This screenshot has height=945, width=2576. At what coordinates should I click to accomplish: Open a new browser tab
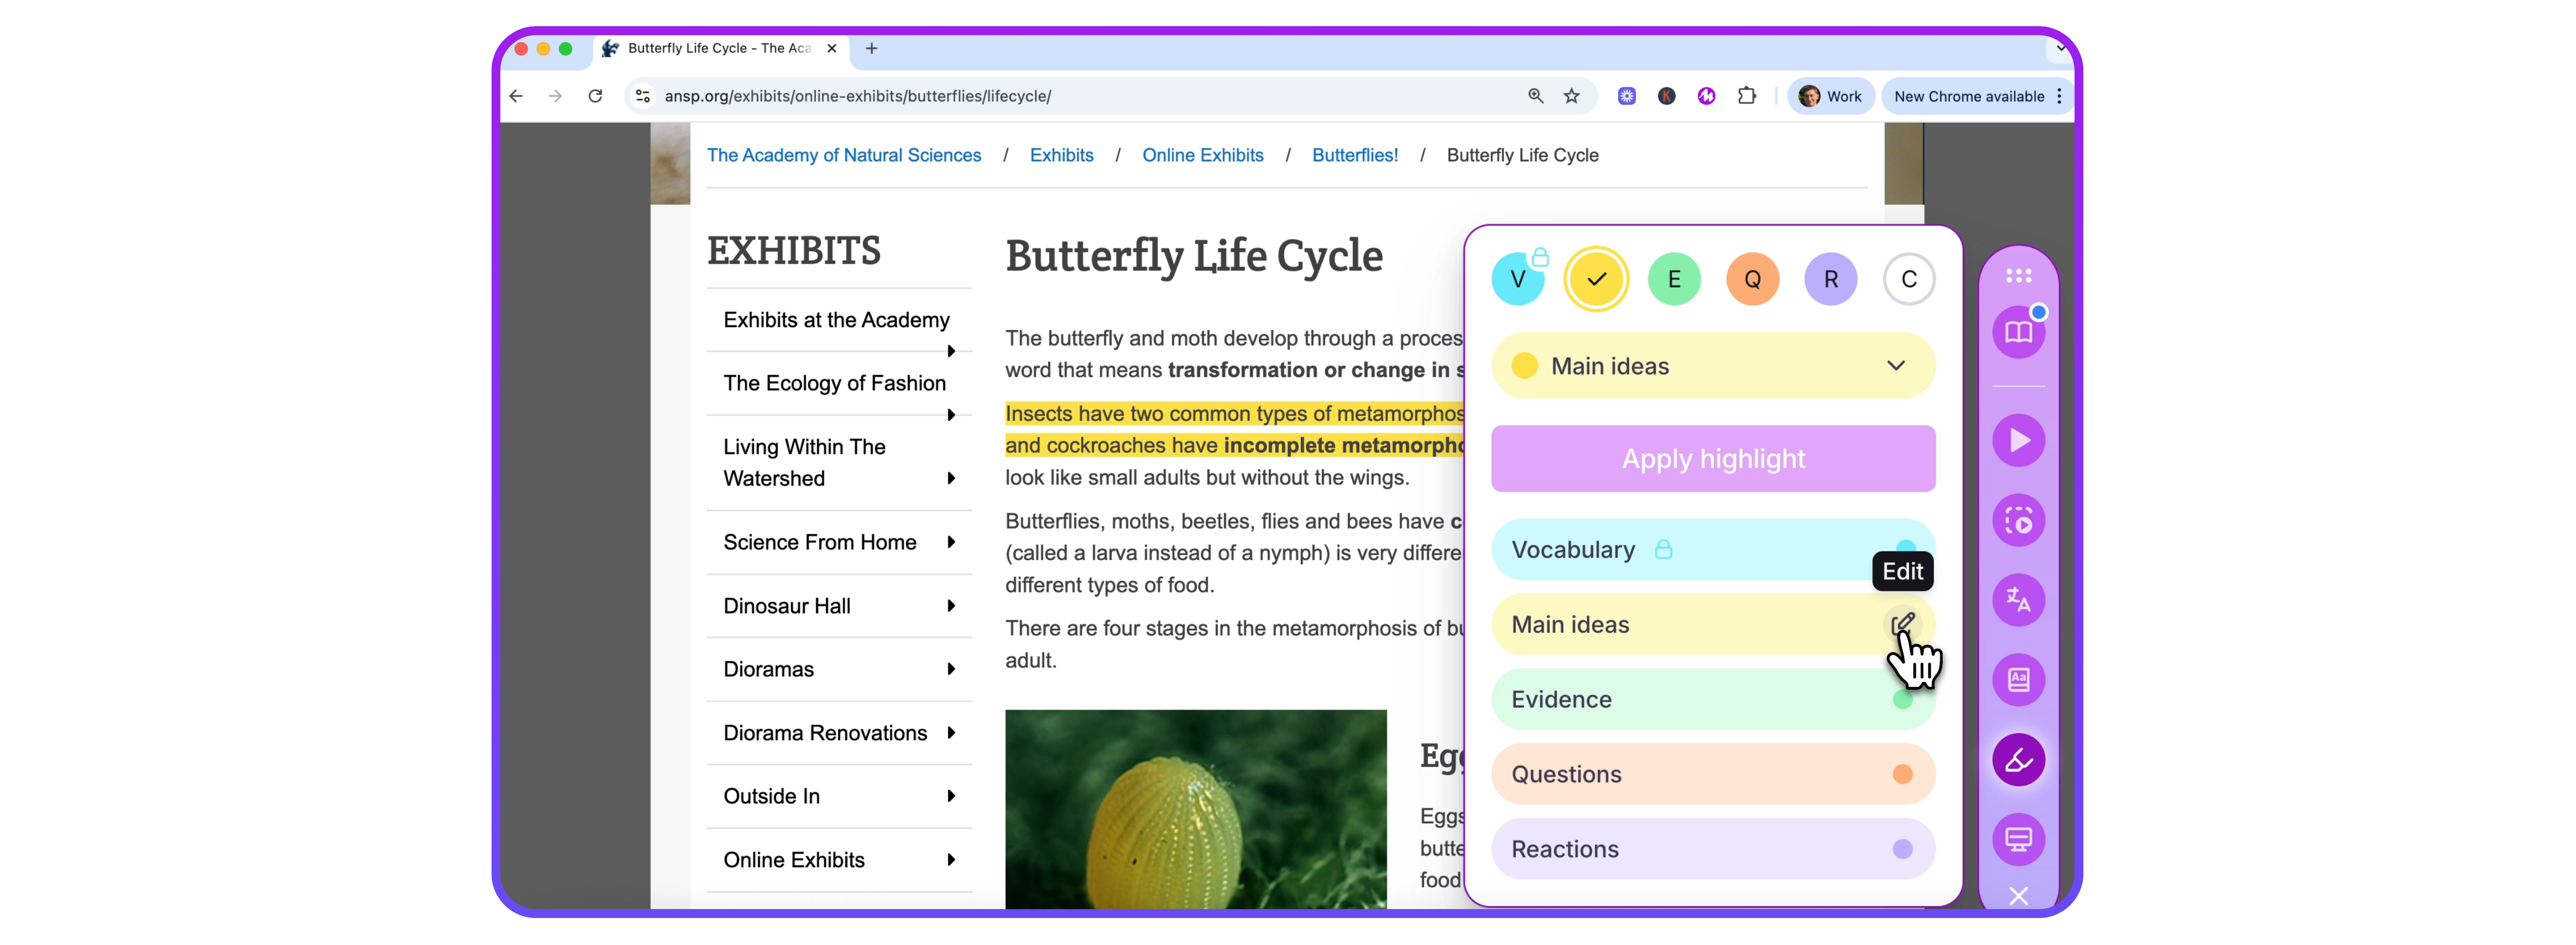(872, 48)
